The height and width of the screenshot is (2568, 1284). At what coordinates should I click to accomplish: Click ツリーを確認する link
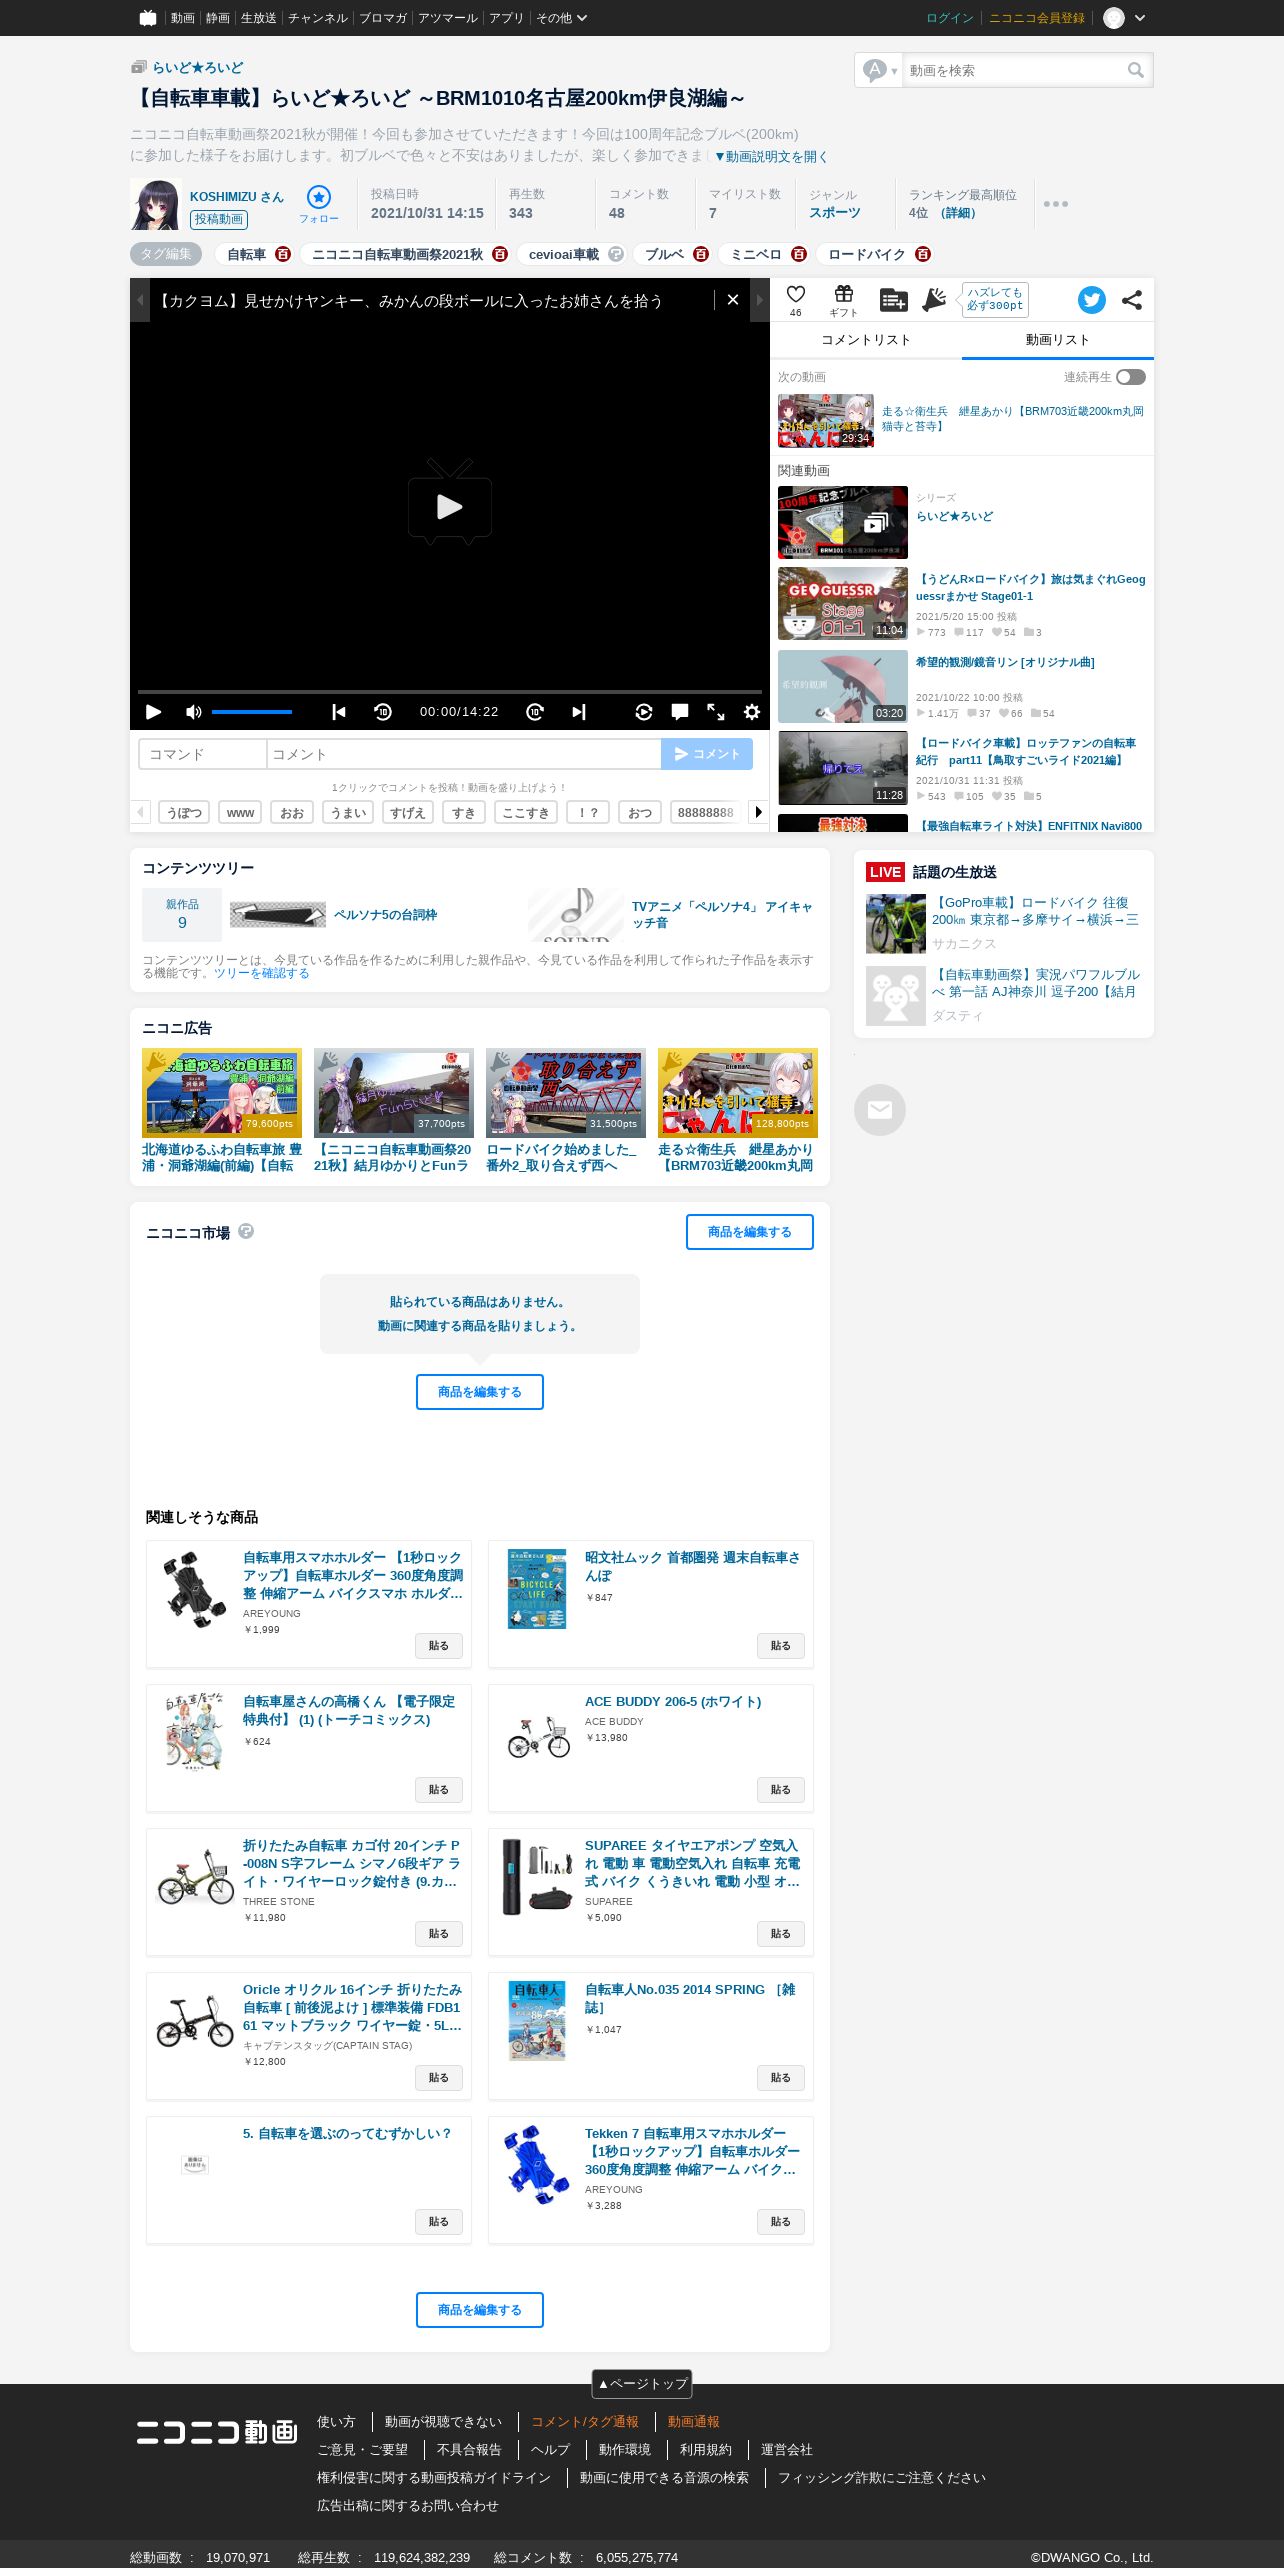[x=261, y=973]
